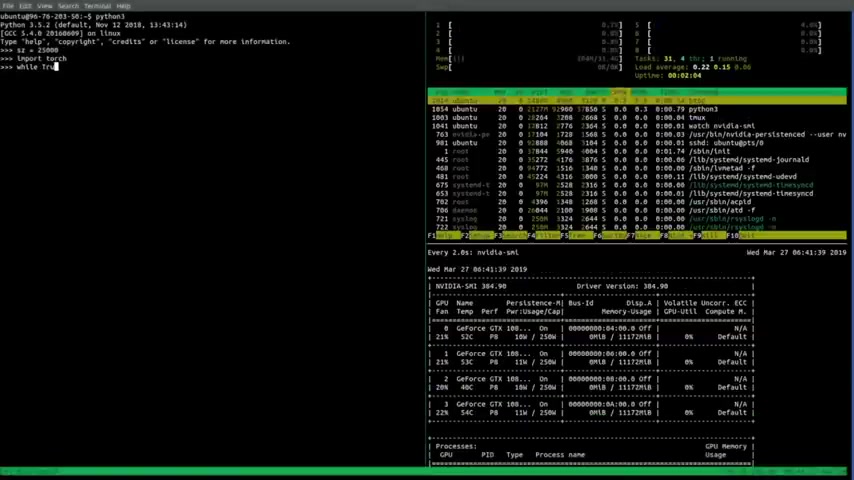Select the nvidia-persistenced process row
The image size is (854, 480).
click(637, 135)
